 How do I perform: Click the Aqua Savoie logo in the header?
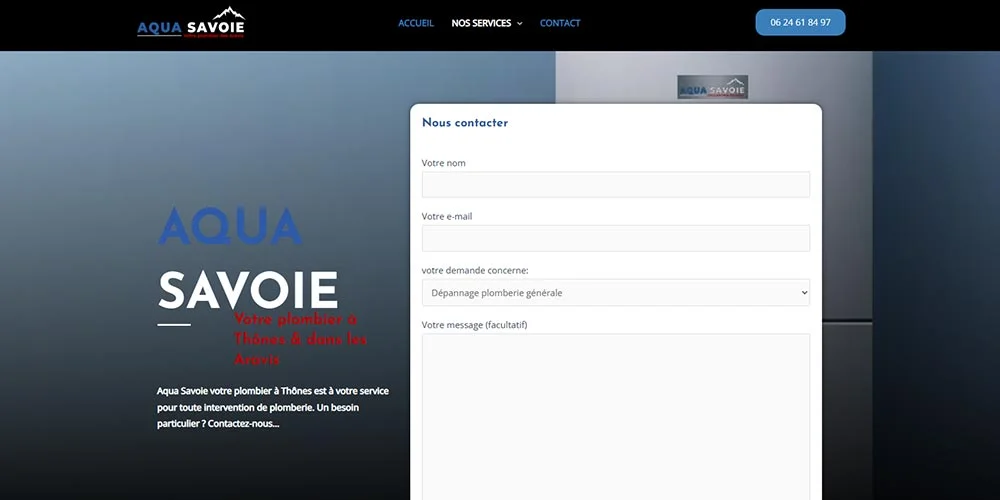191,23
